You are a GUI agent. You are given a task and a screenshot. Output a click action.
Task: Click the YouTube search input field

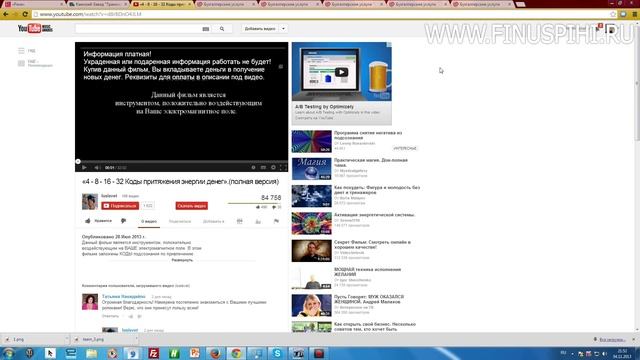click(x=139, y=29)
